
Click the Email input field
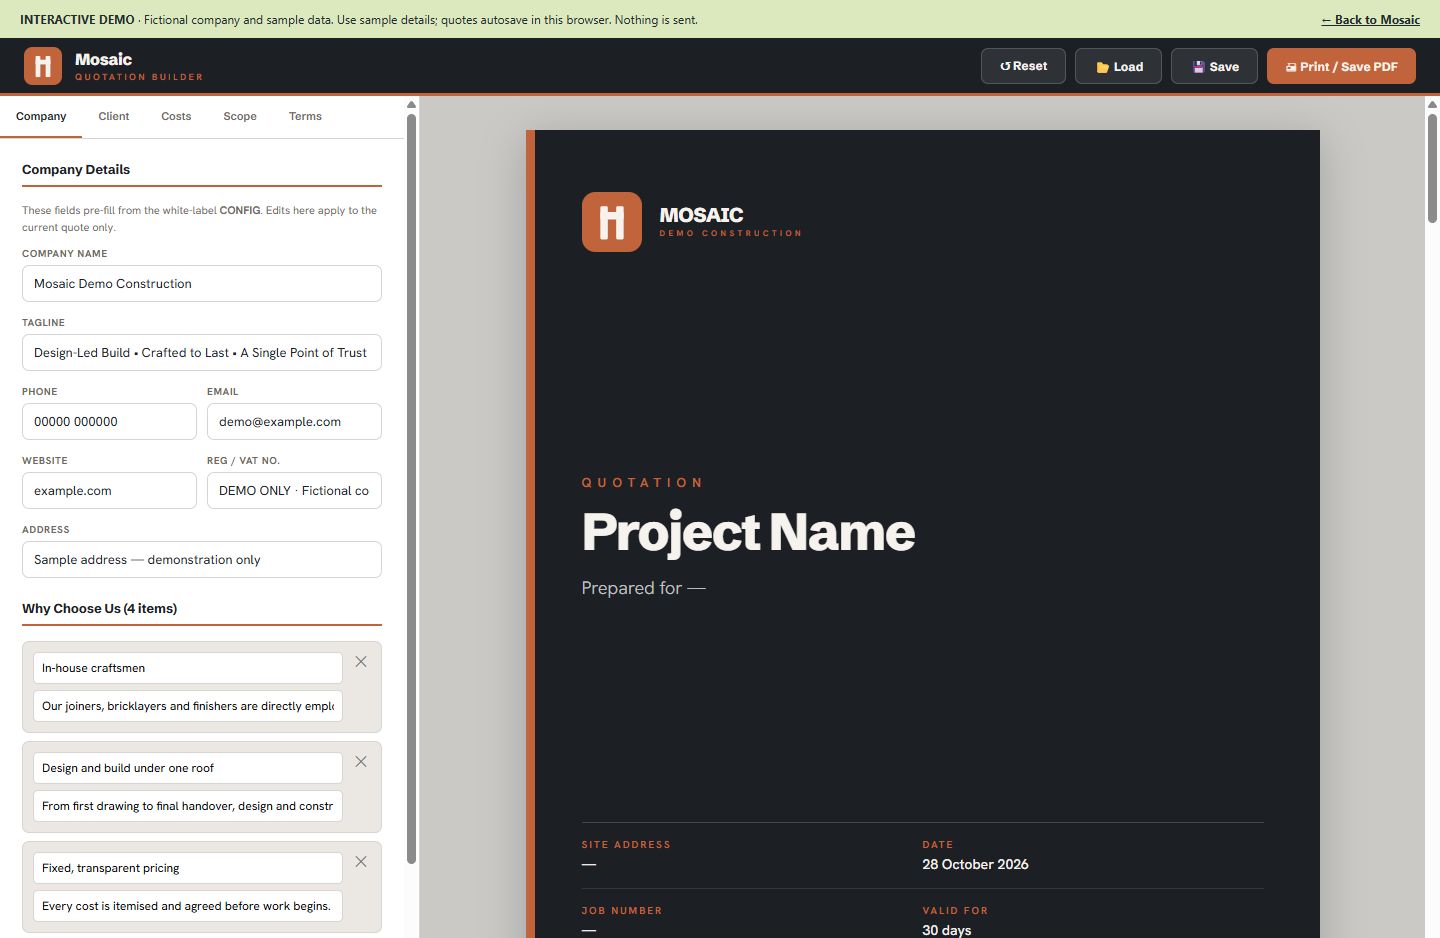coord(294,422)
